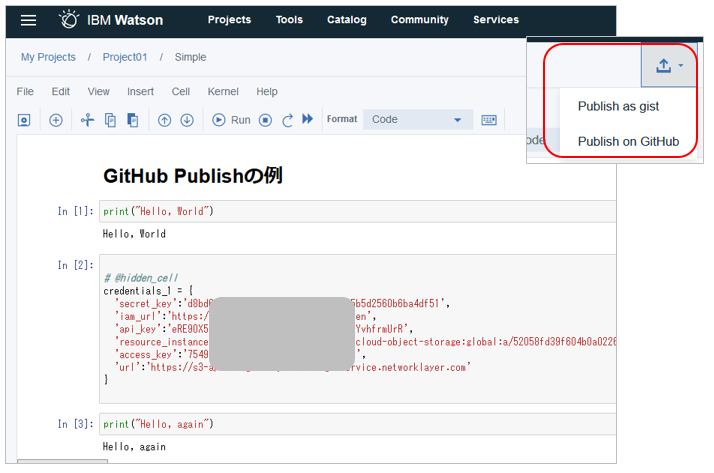714x473 pixels.
Task: Copy the selected cell
Action: pyautogui.click(x=110, y=120)
